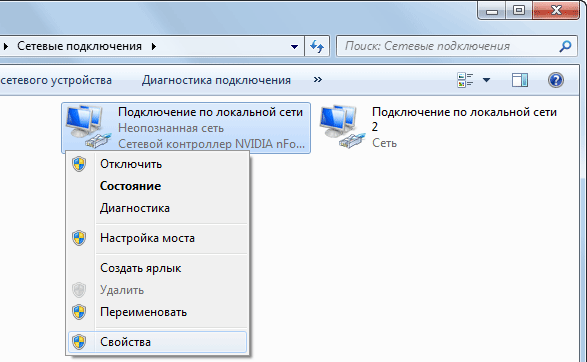Click shield icon next to Настройка моста
Screen dimensions: 587x362
(79, 238)
